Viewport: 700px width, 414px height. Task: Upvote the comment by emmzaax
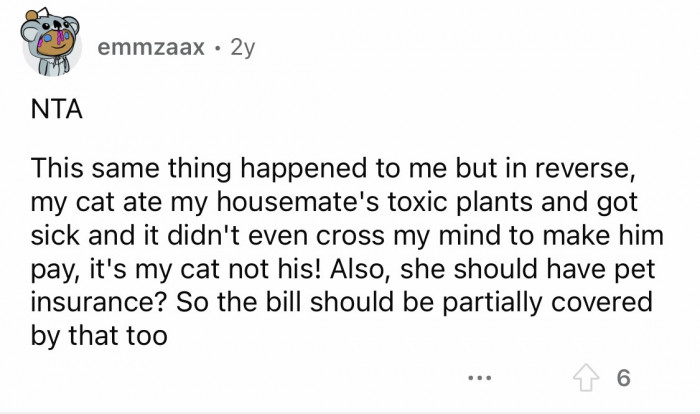tap(583, 379)
